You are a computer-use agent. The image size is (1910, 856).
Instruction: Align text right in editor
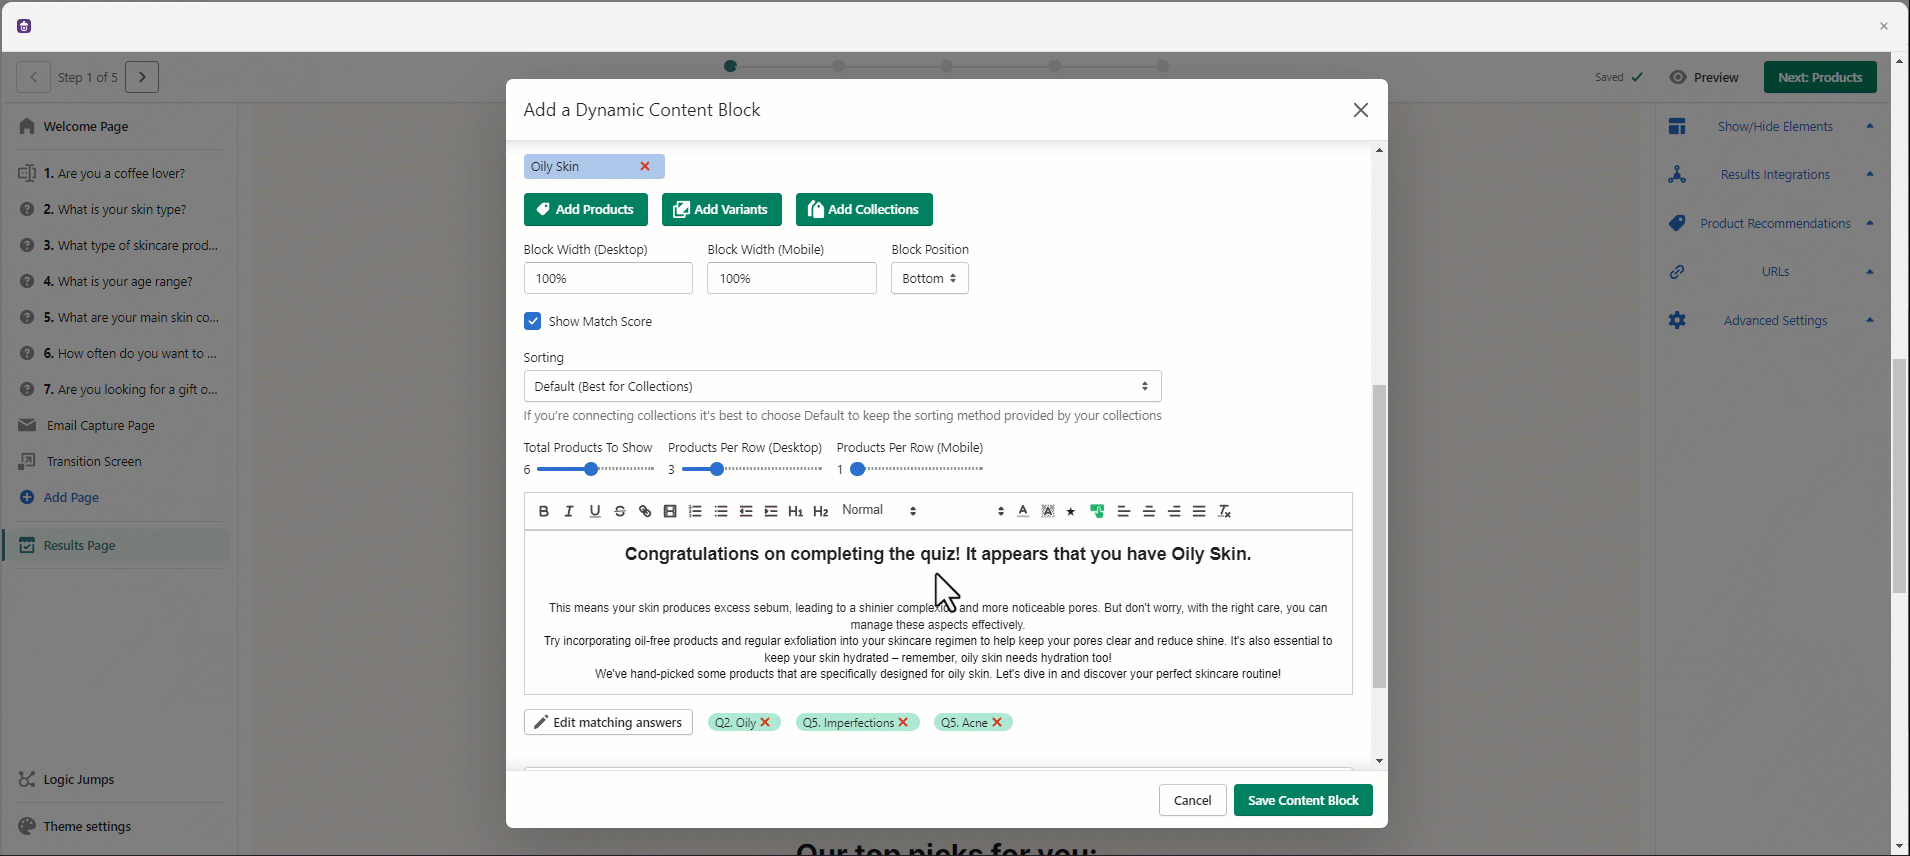pyautogui.click(x=1174, y=511)
